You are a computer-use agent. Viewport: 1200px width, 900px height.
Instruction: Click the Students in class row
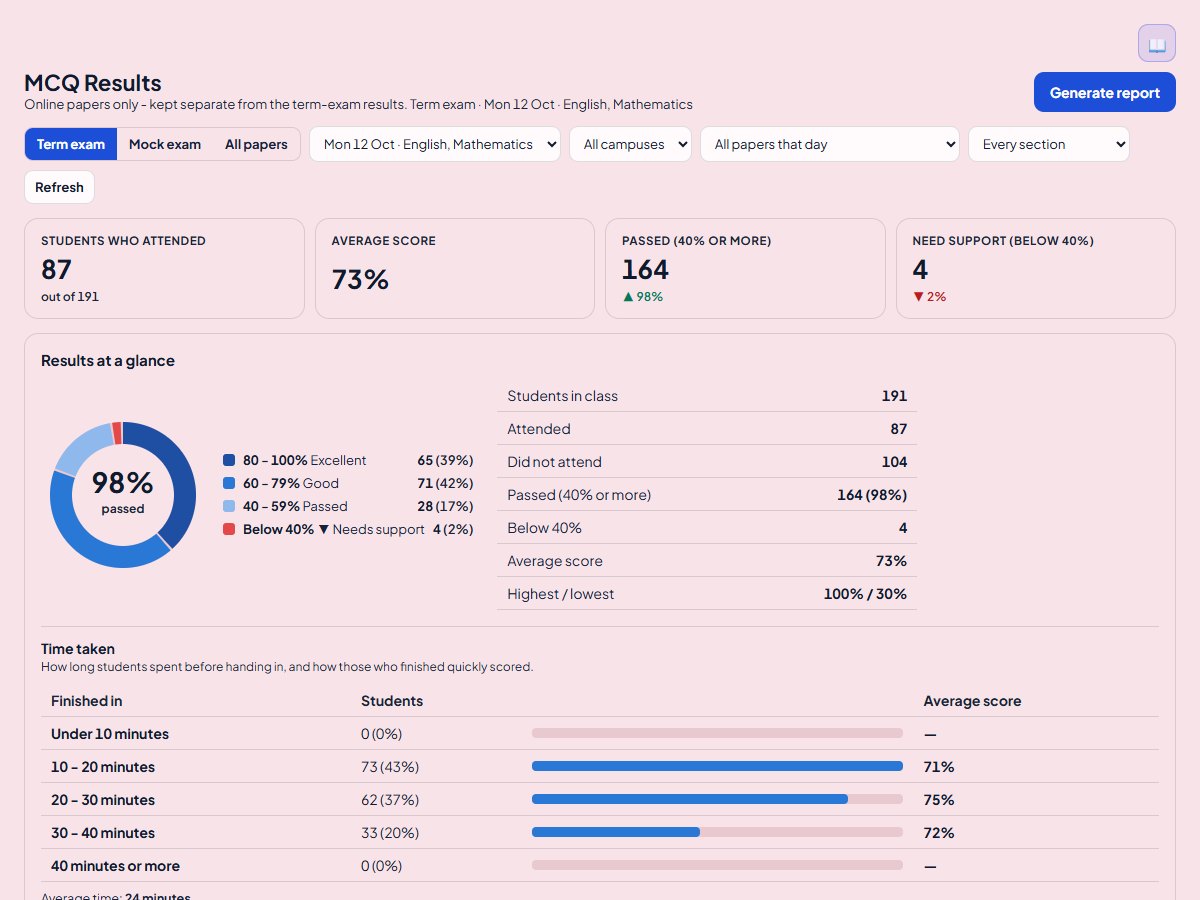click(707, 396)
